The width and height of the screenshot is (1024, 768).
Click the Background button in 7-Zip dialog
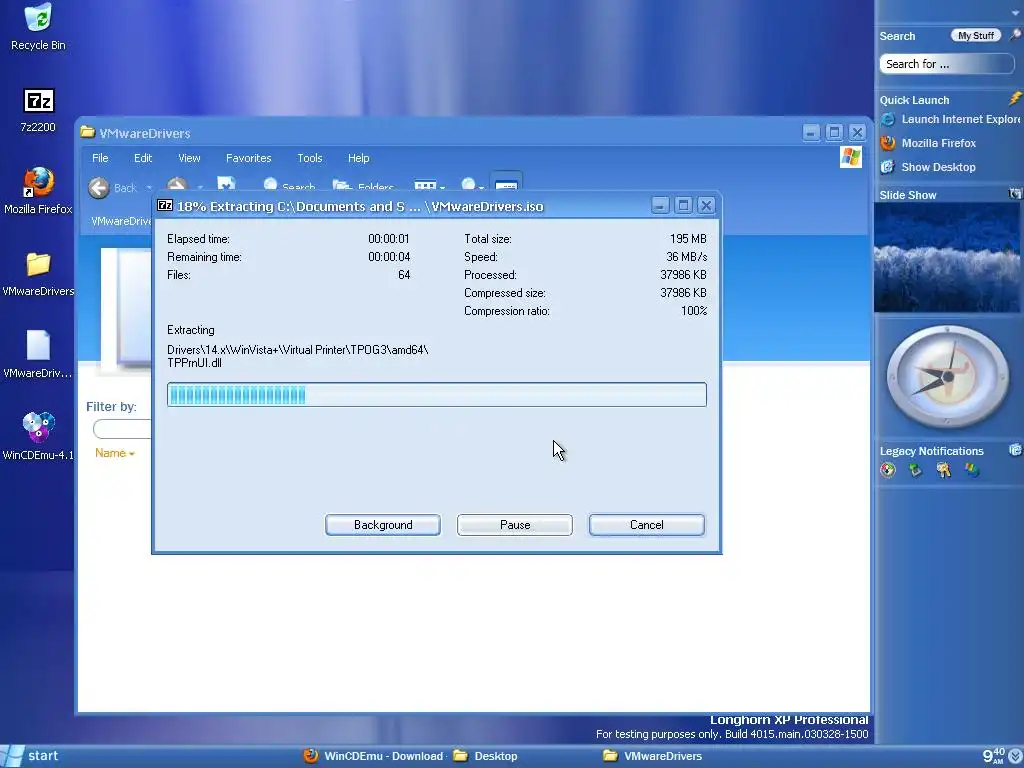coord(383,525)
